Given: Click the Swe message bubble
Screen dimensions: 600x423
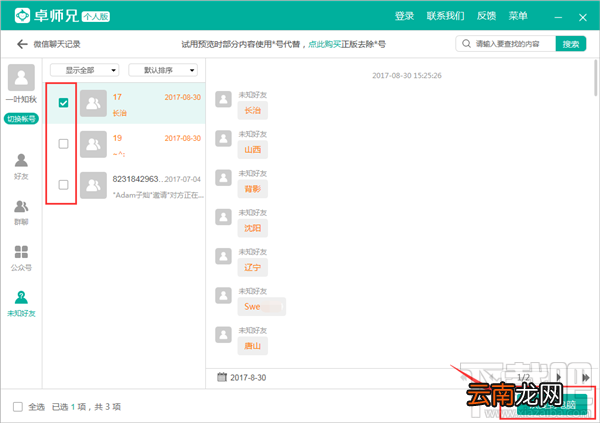Looking at the screenshot, I should click(262, 307).
